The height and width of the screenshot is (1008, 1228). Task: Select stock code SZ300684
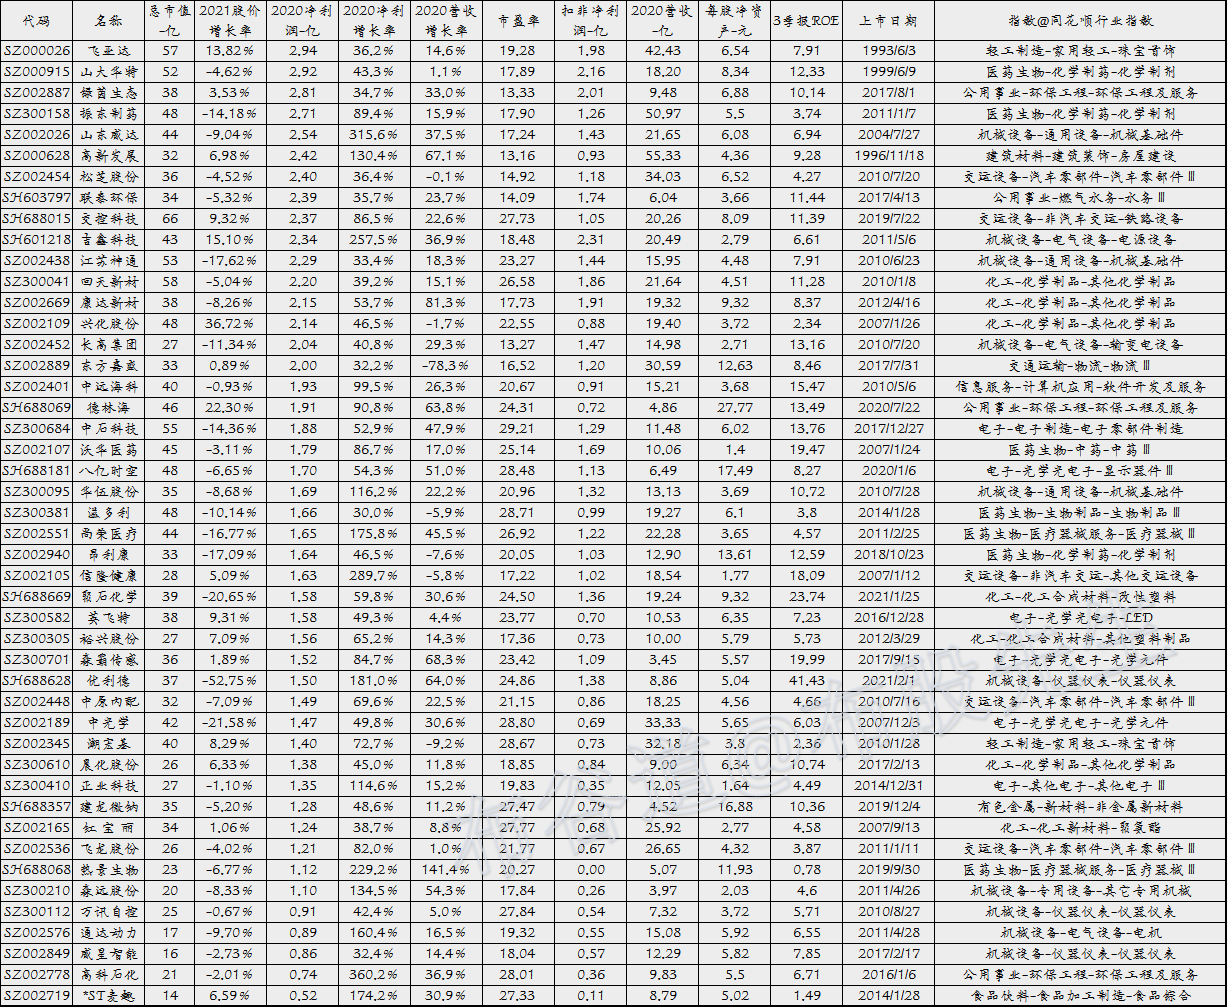pyautogui.click(x=36, y=429)
